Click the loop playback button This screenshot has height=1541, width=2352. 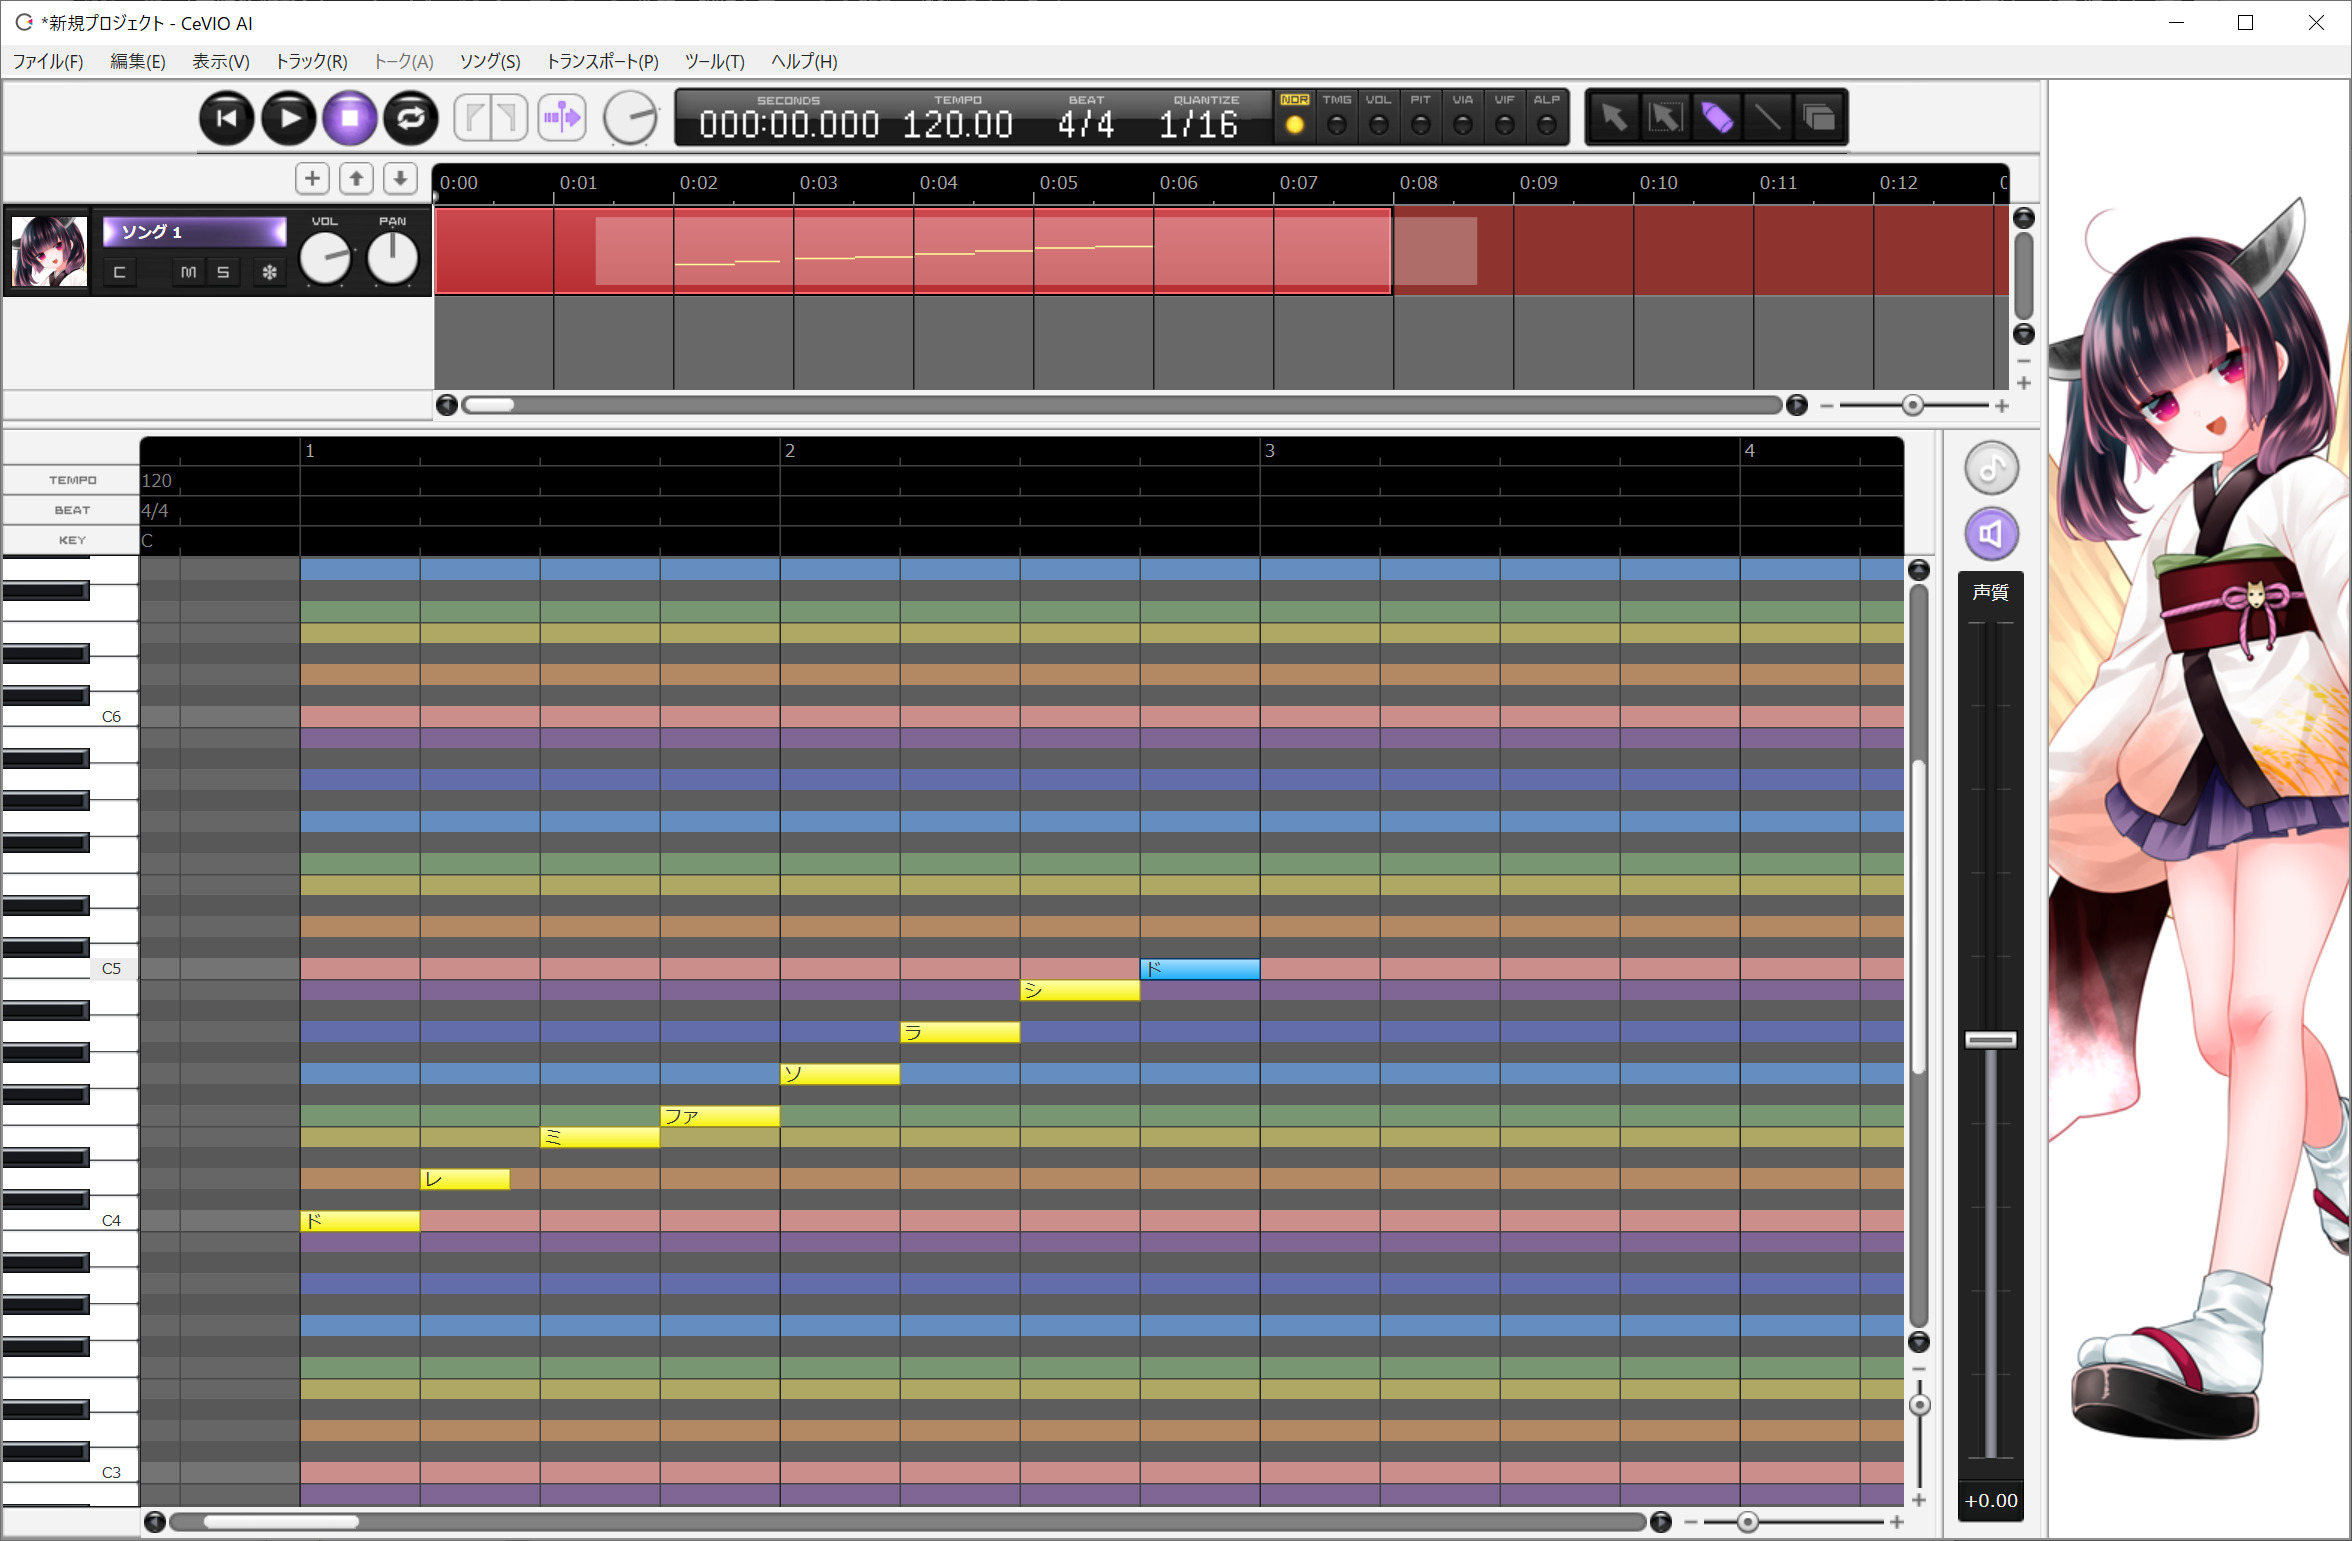pos(411,118)
